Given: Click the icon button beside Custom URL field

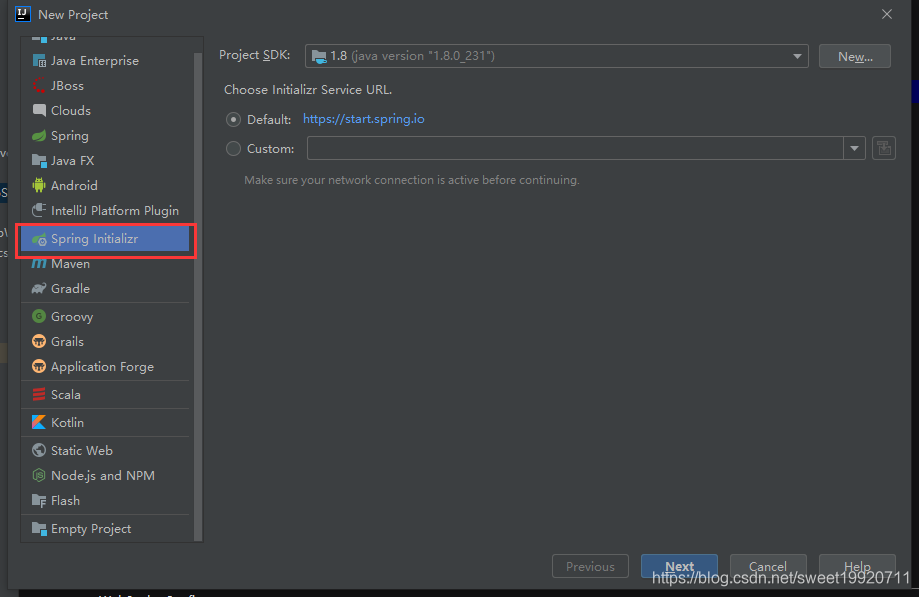Looking at the screenshot, I should point(884,148).
